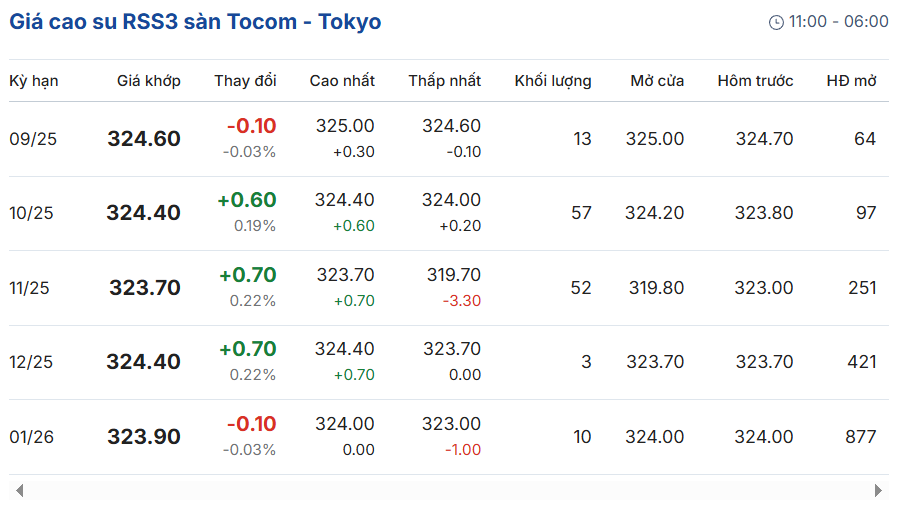
Task: Click the 323.90 matched price
Action: (x=144, y=437)
